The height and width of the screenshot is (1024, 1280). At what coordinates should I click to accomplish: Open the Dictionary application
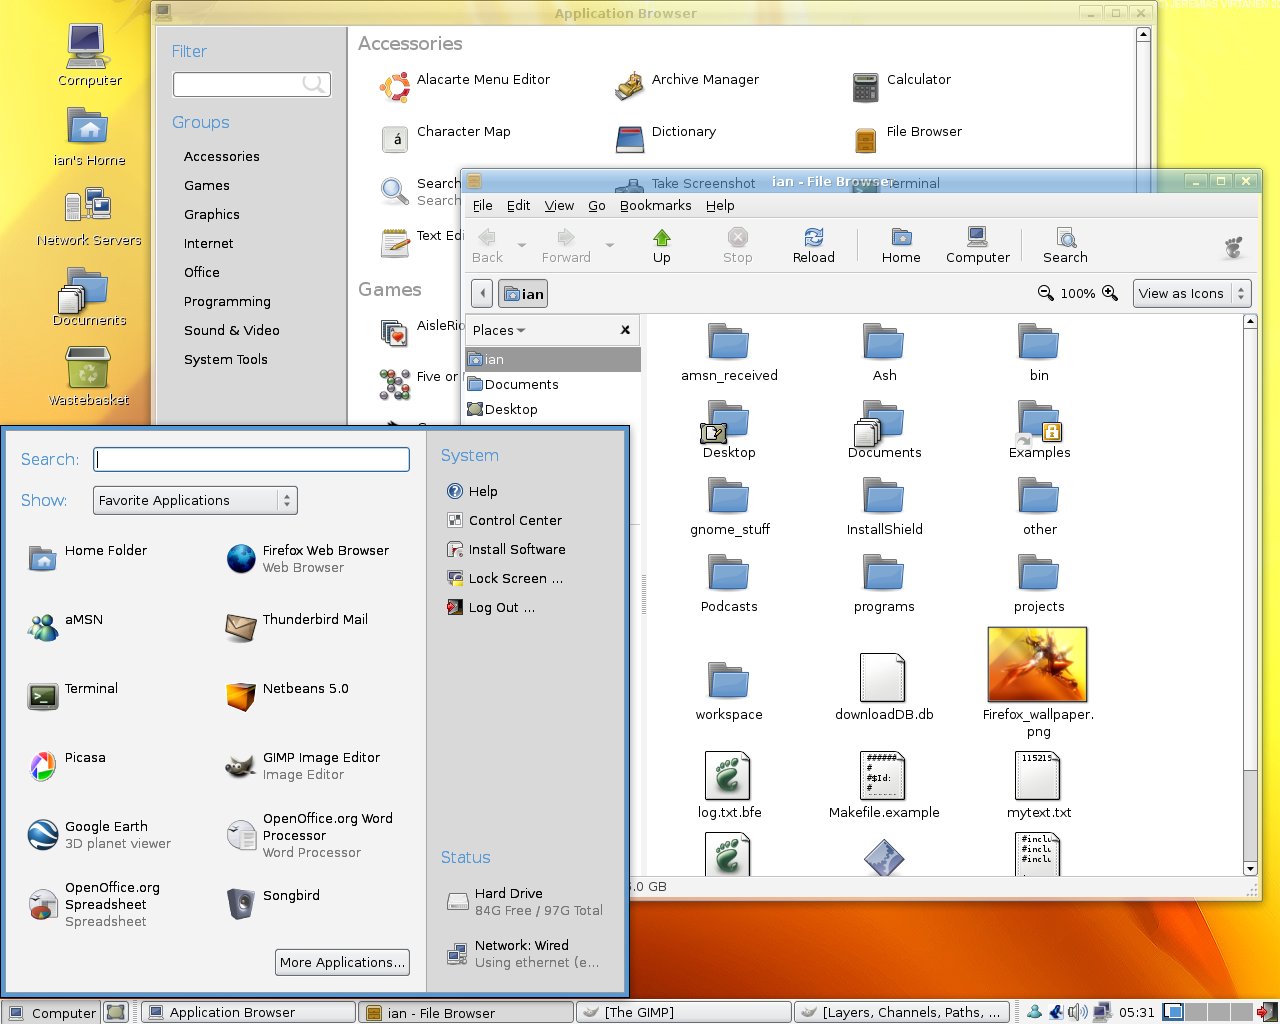click(630, 139)
